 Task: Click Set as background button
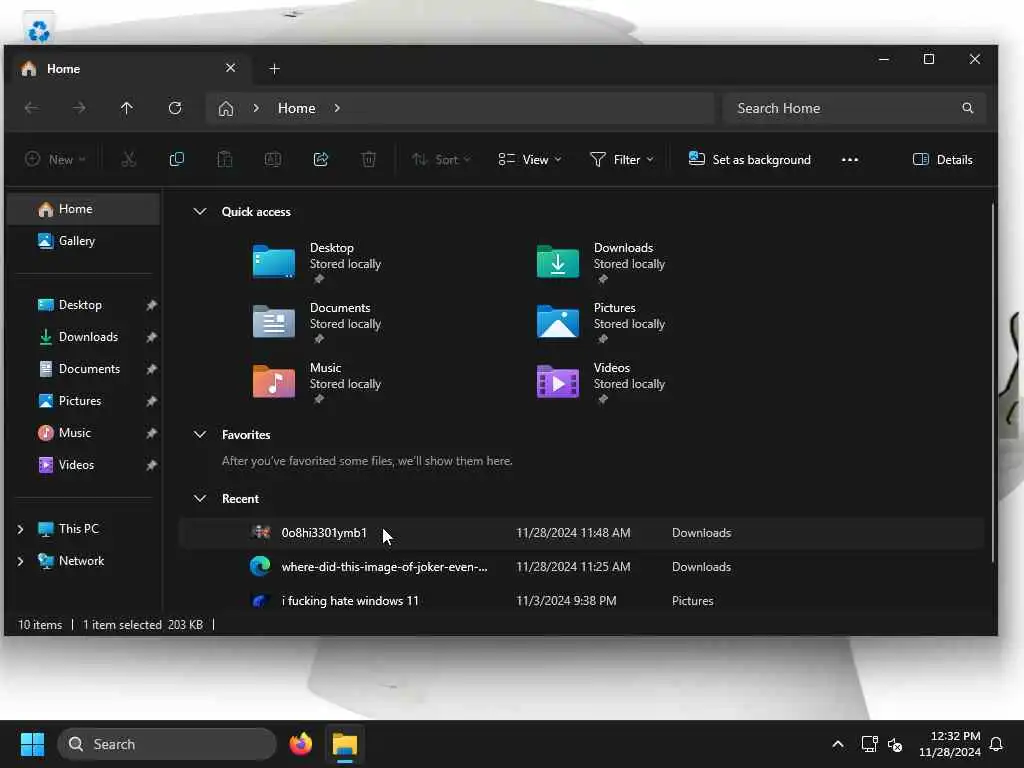point(749,159)
